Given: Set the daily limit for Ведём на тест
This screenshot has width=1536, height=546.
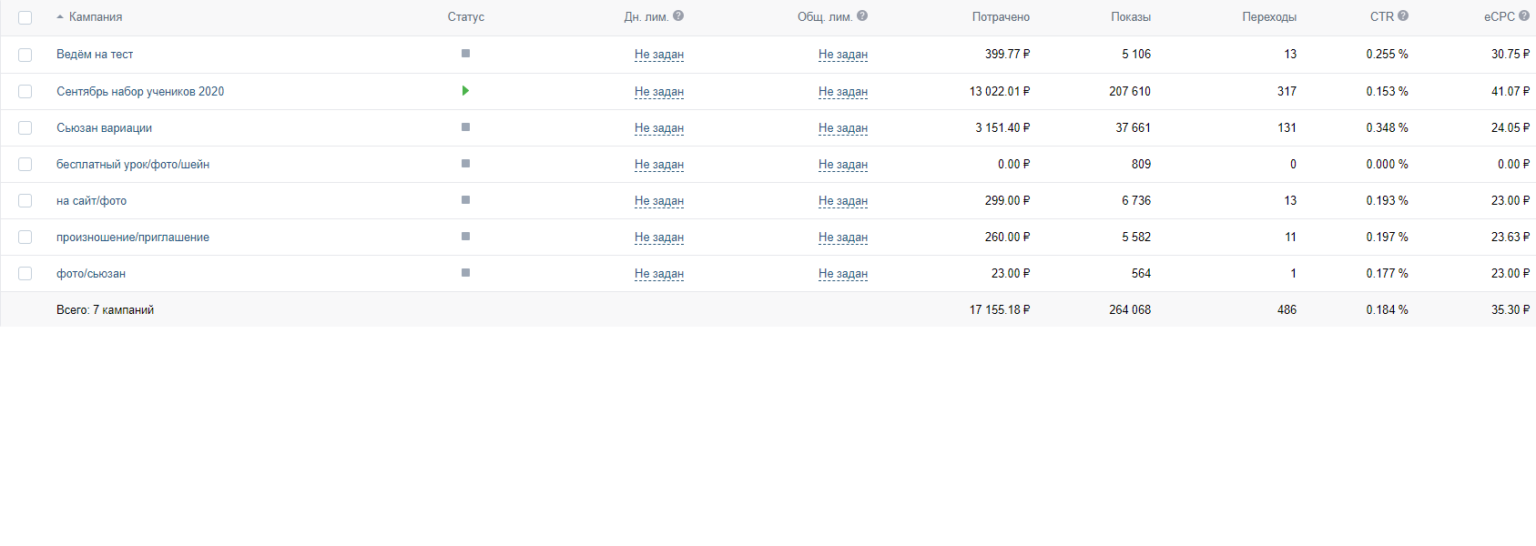Looking at the screenshot, I should 659,55.
